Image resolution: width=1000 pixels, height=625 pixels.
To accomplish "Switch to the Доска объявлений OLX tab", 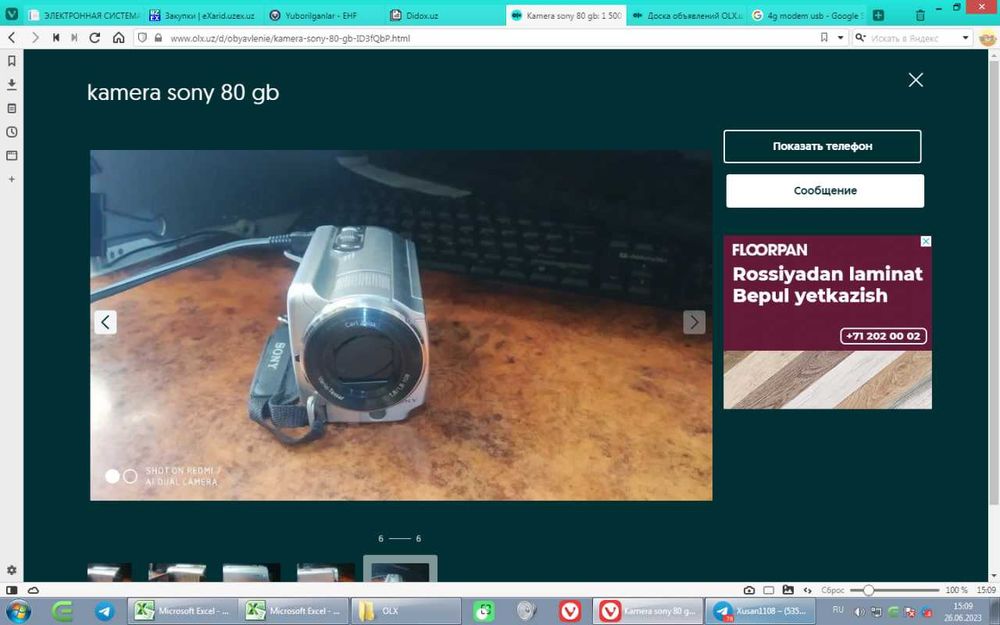I will [x=688, y=15].
